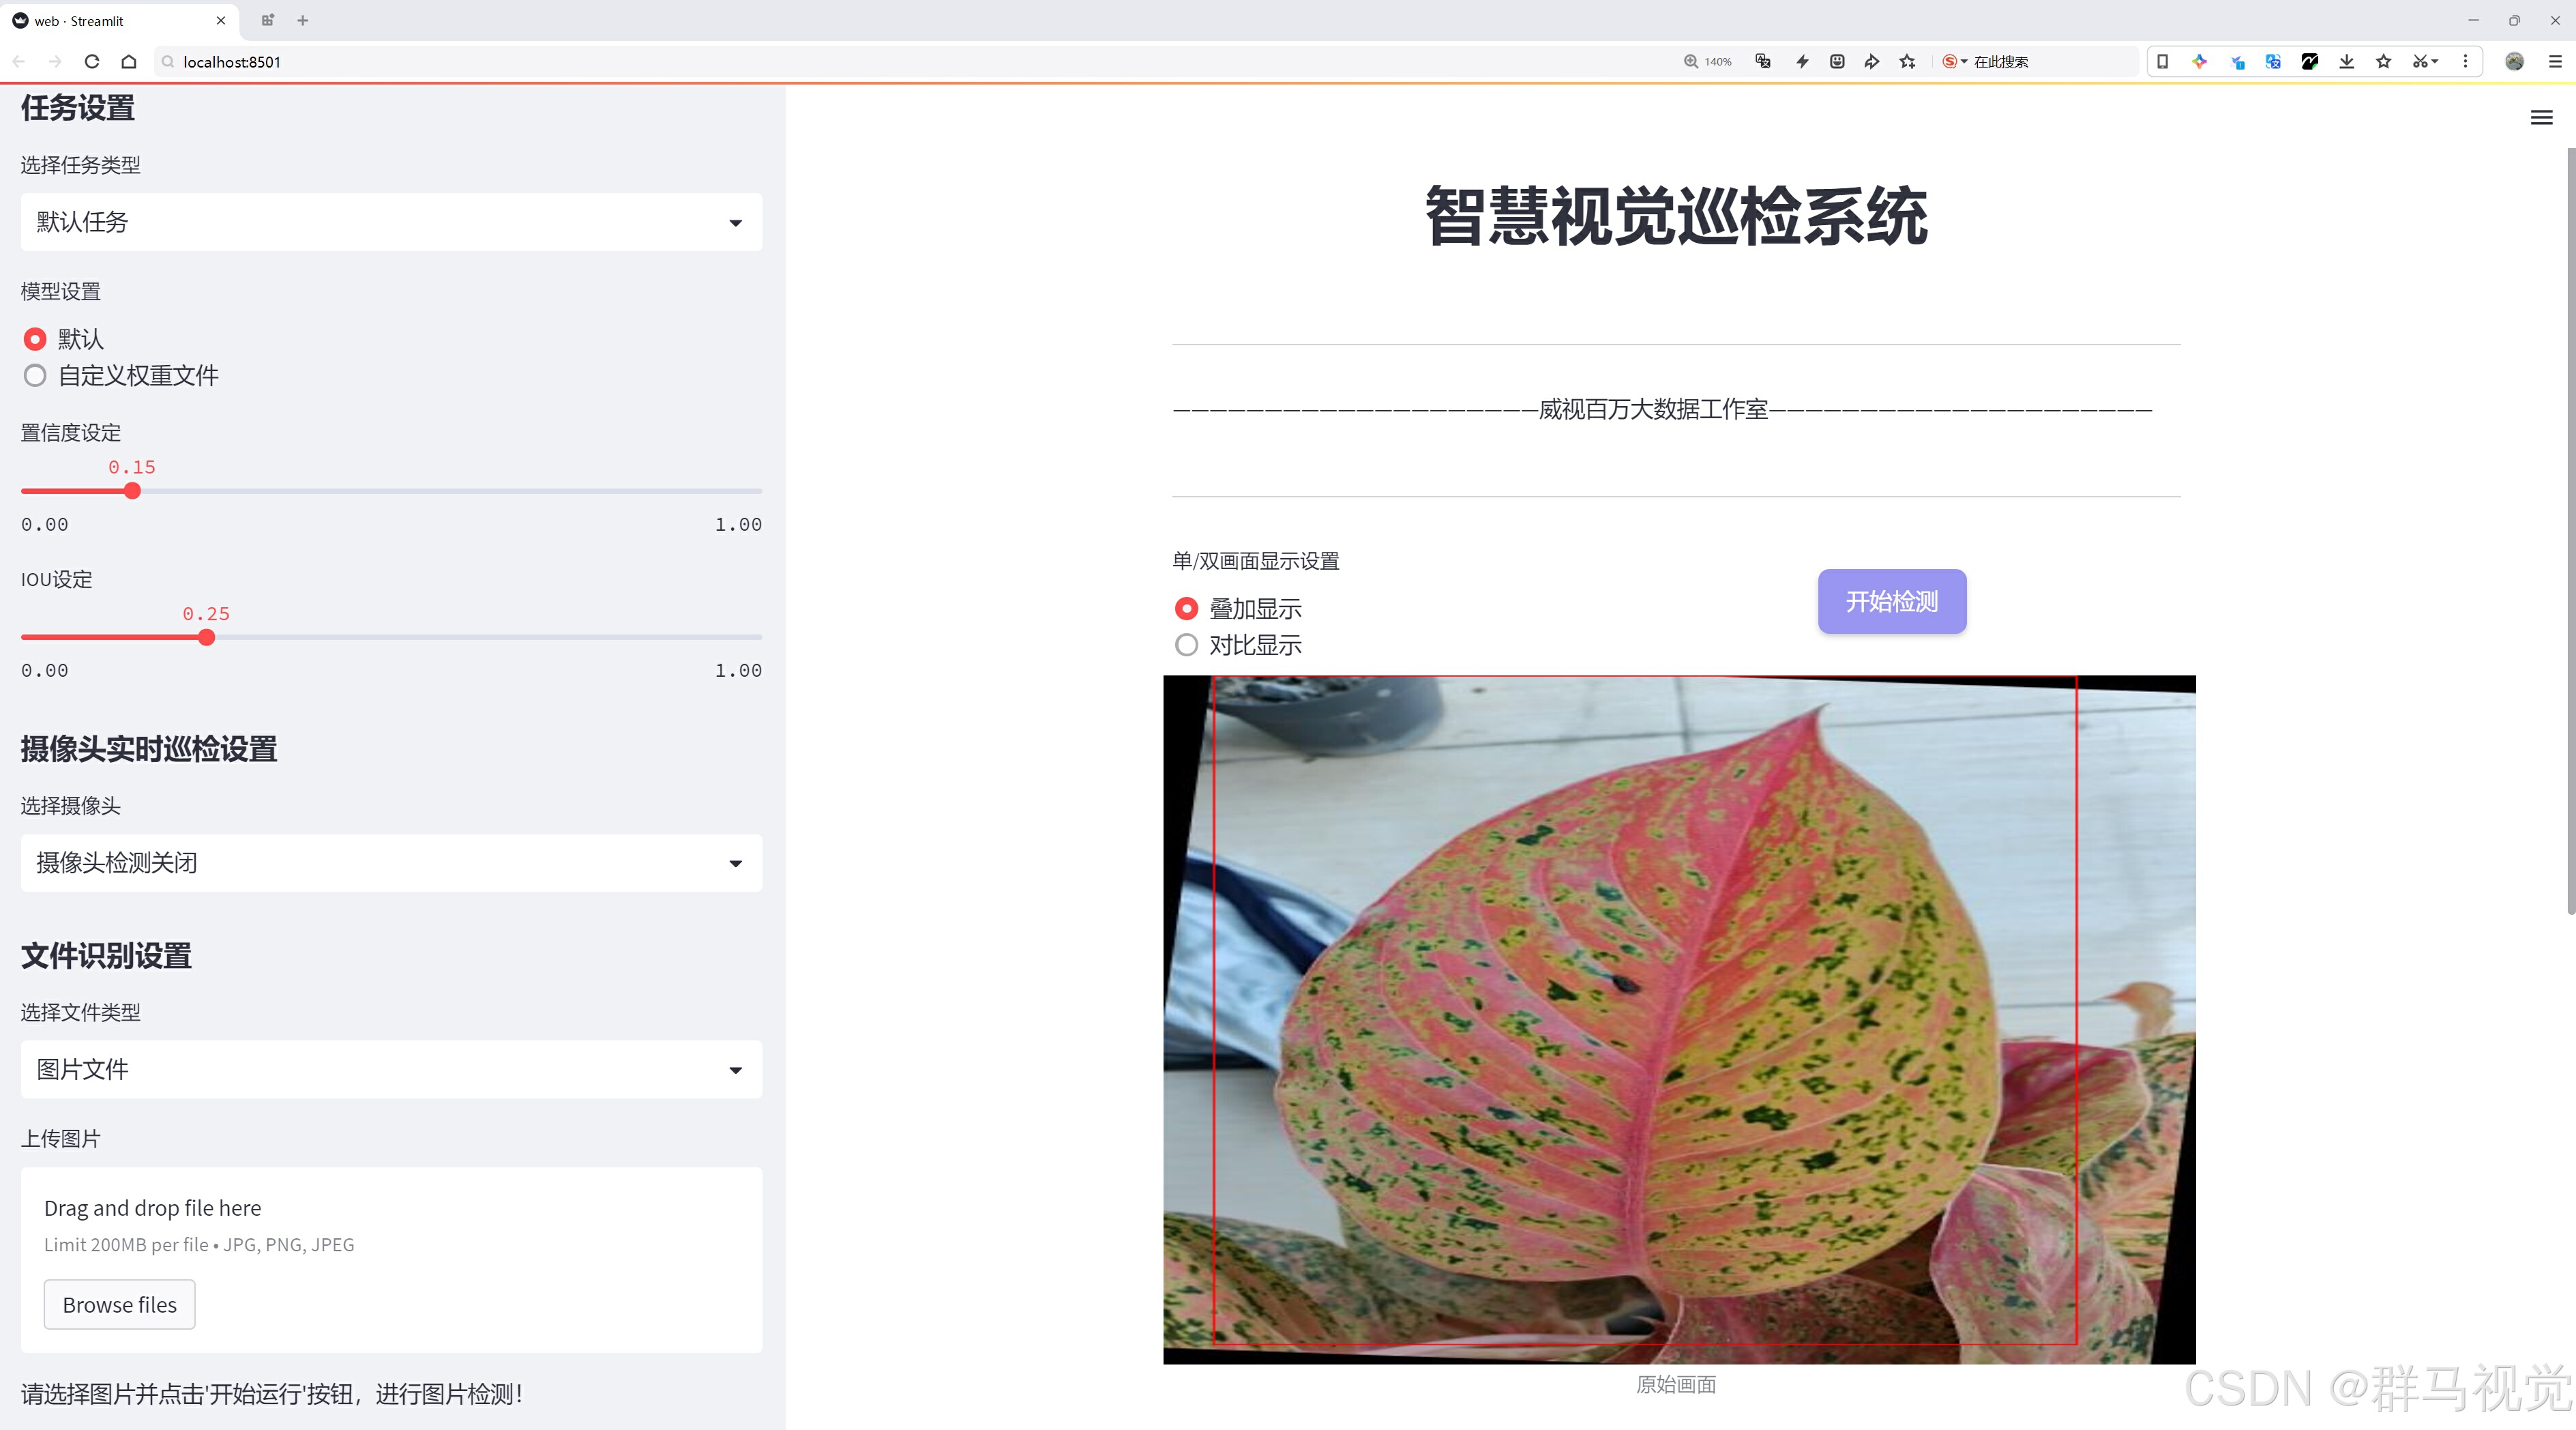
Task: Choose the 默认 model radio option
Action: [36, 339]
